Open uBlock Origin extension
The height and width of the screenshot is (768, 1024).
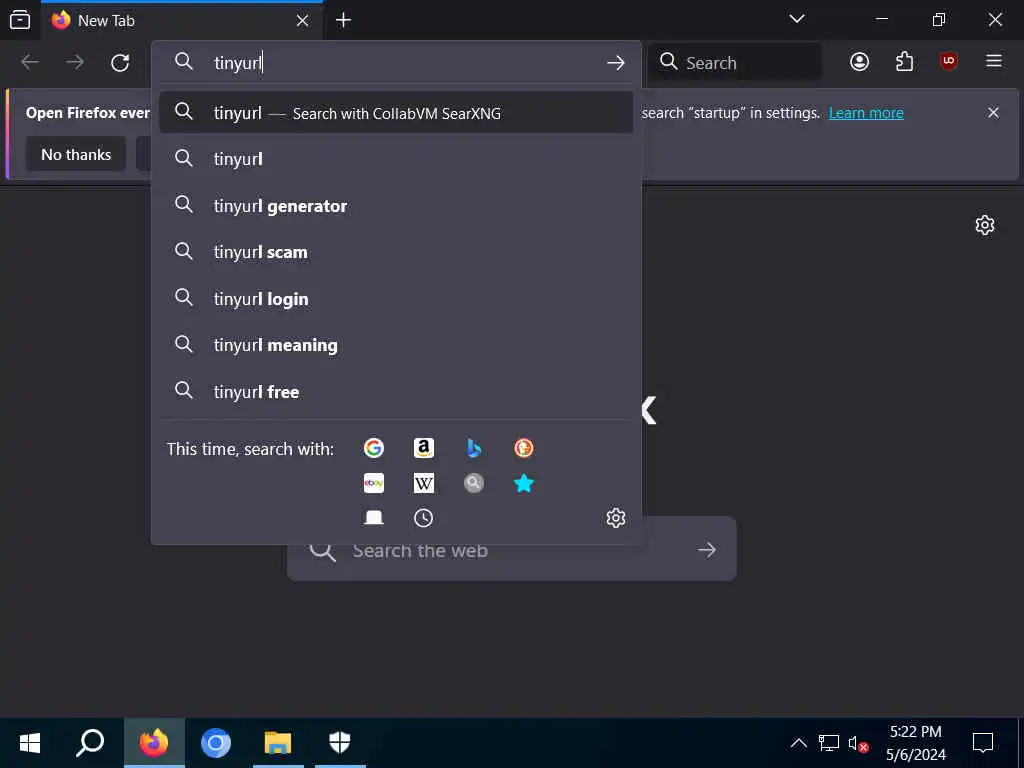(x=949, y=61)
